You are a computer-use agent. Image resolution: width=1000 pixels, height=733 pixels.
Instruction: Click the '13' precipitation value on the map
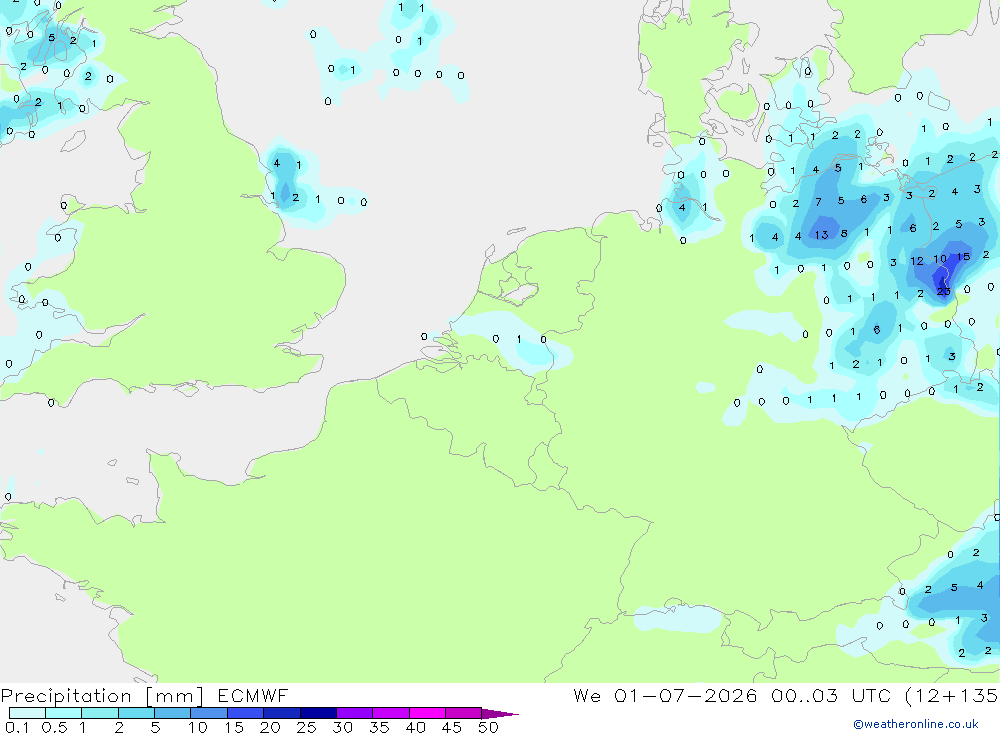821,235
